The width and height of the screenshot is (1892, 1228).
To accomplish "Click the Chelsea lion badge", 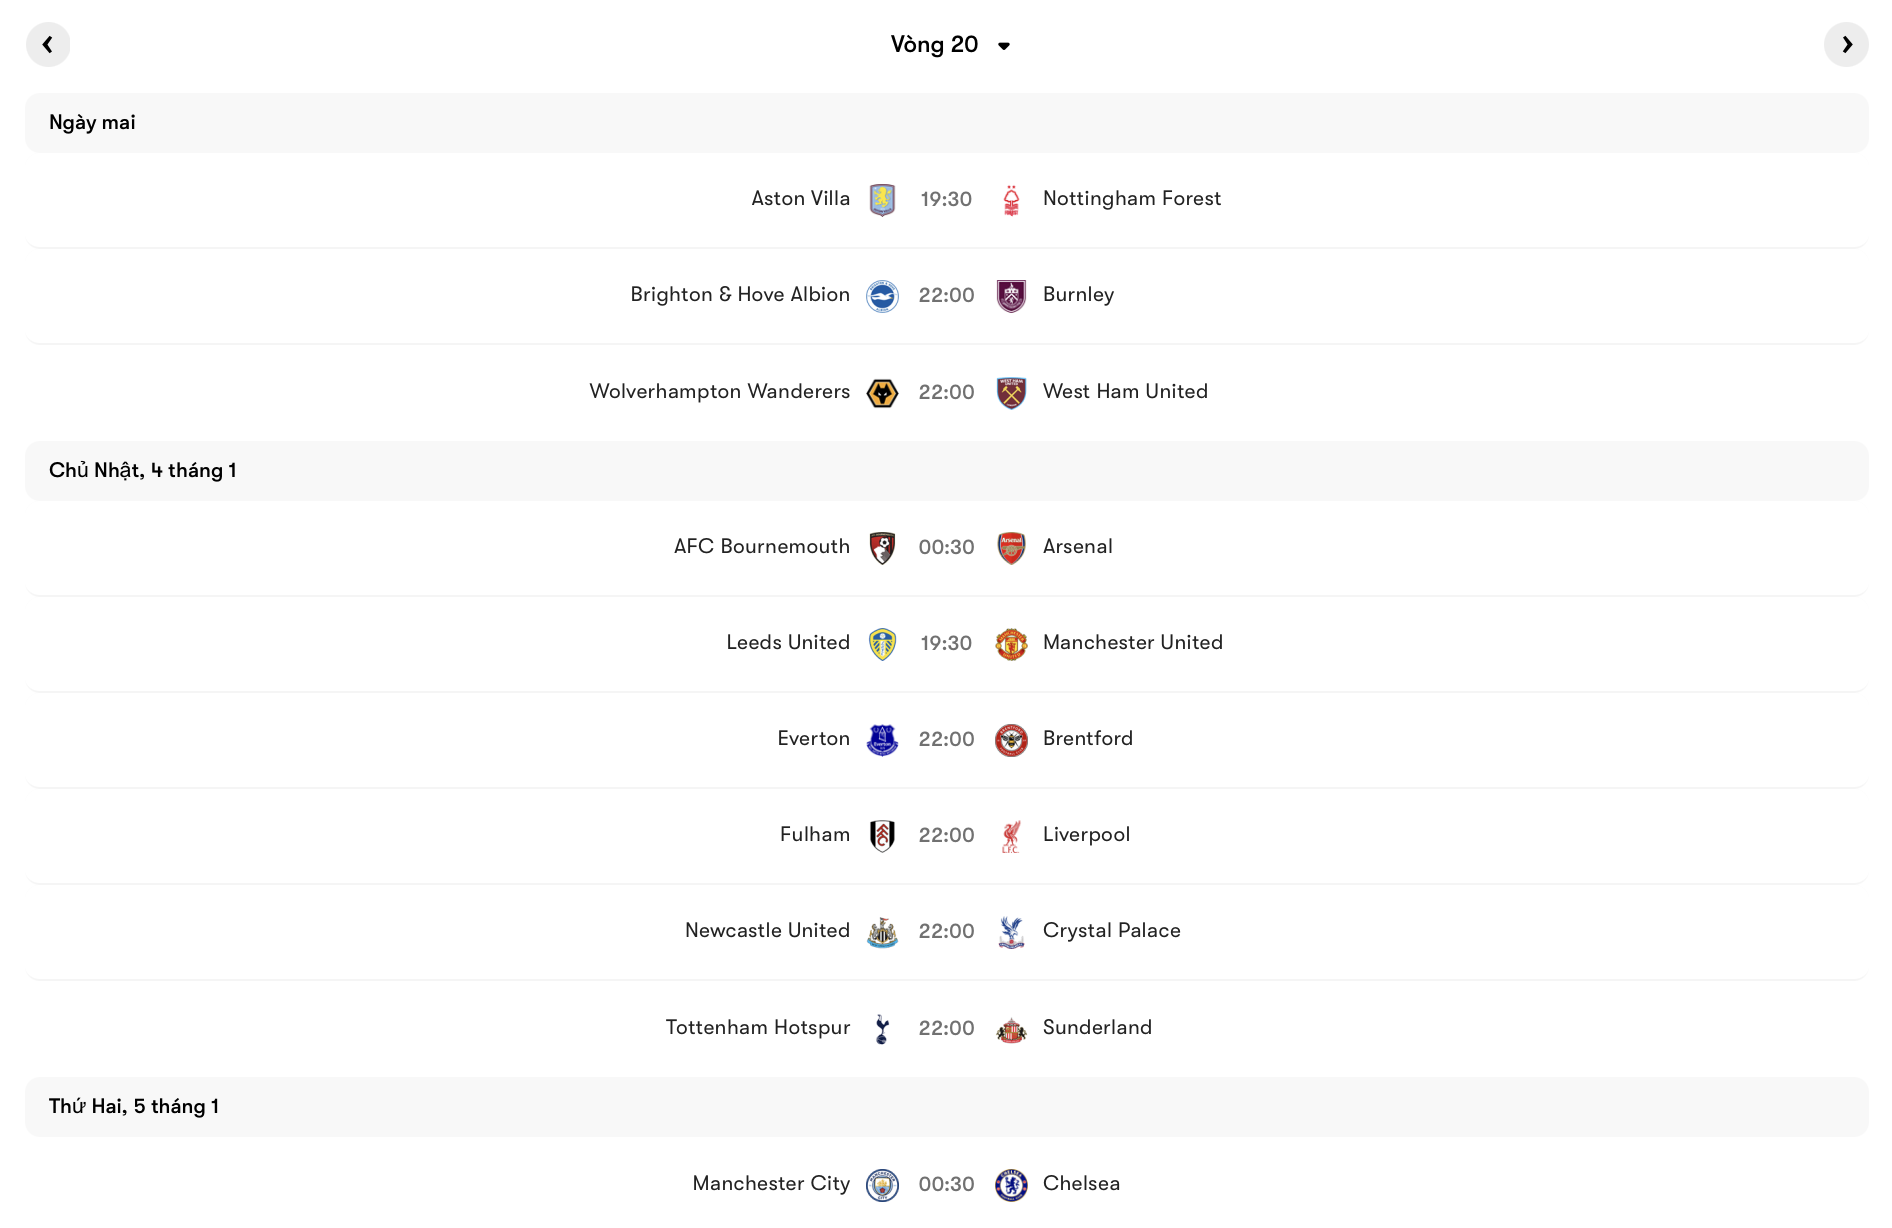I will click(x=1012, y=1184).
